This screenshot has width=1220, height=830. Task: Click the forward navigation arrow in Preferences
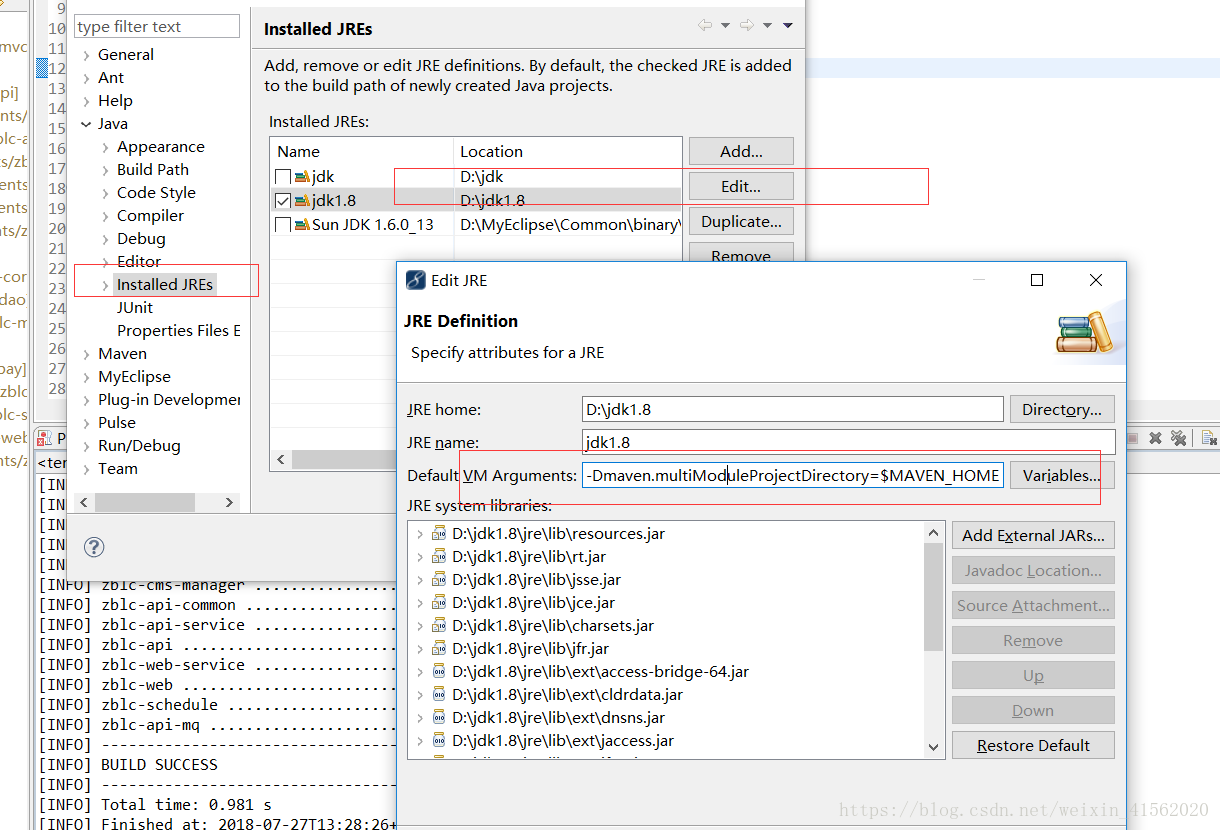[x=746, y=25]
